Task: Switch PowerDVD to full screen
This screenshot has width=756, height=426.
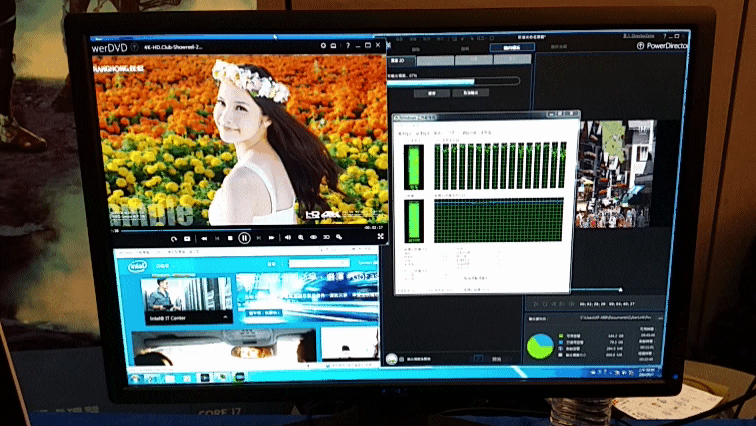Action: click(x=380, y=236)
